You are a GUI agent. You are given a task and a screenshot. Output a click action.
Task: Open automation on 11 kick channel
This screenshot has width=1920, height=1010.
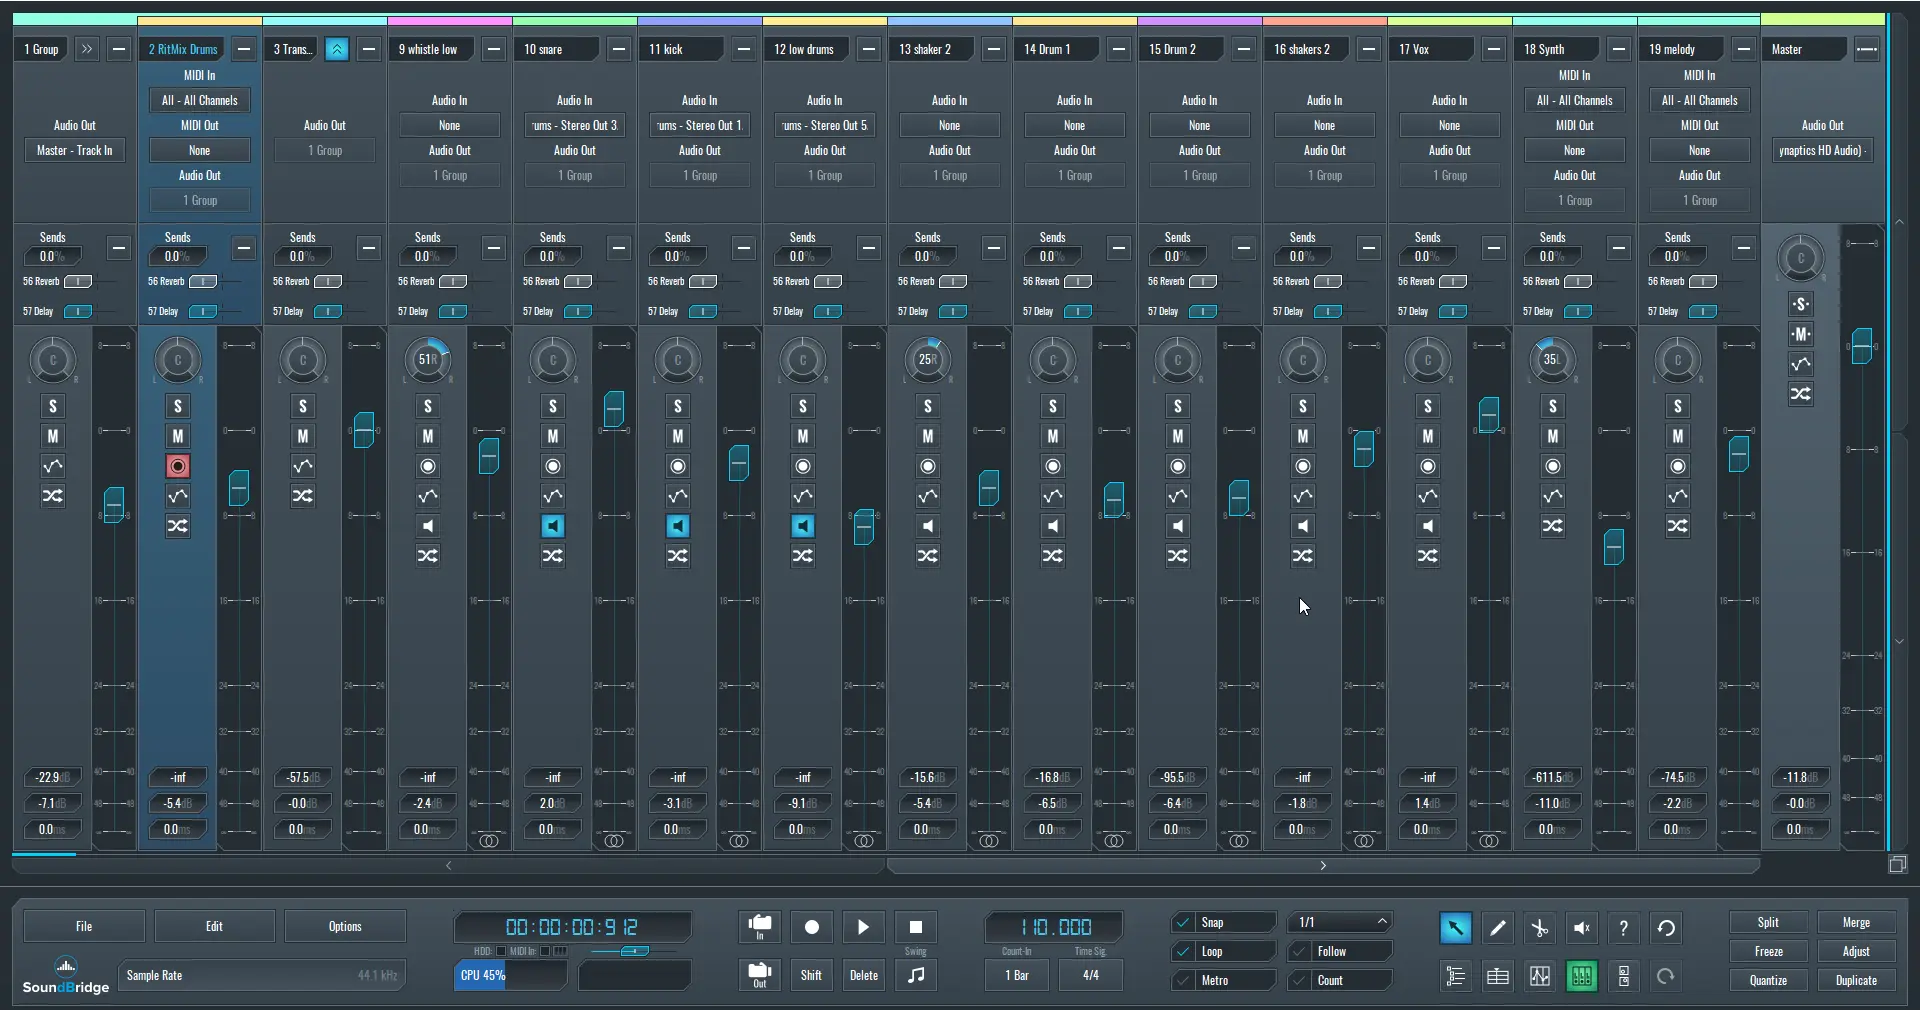pyautogui.click(x=678, y=496)
